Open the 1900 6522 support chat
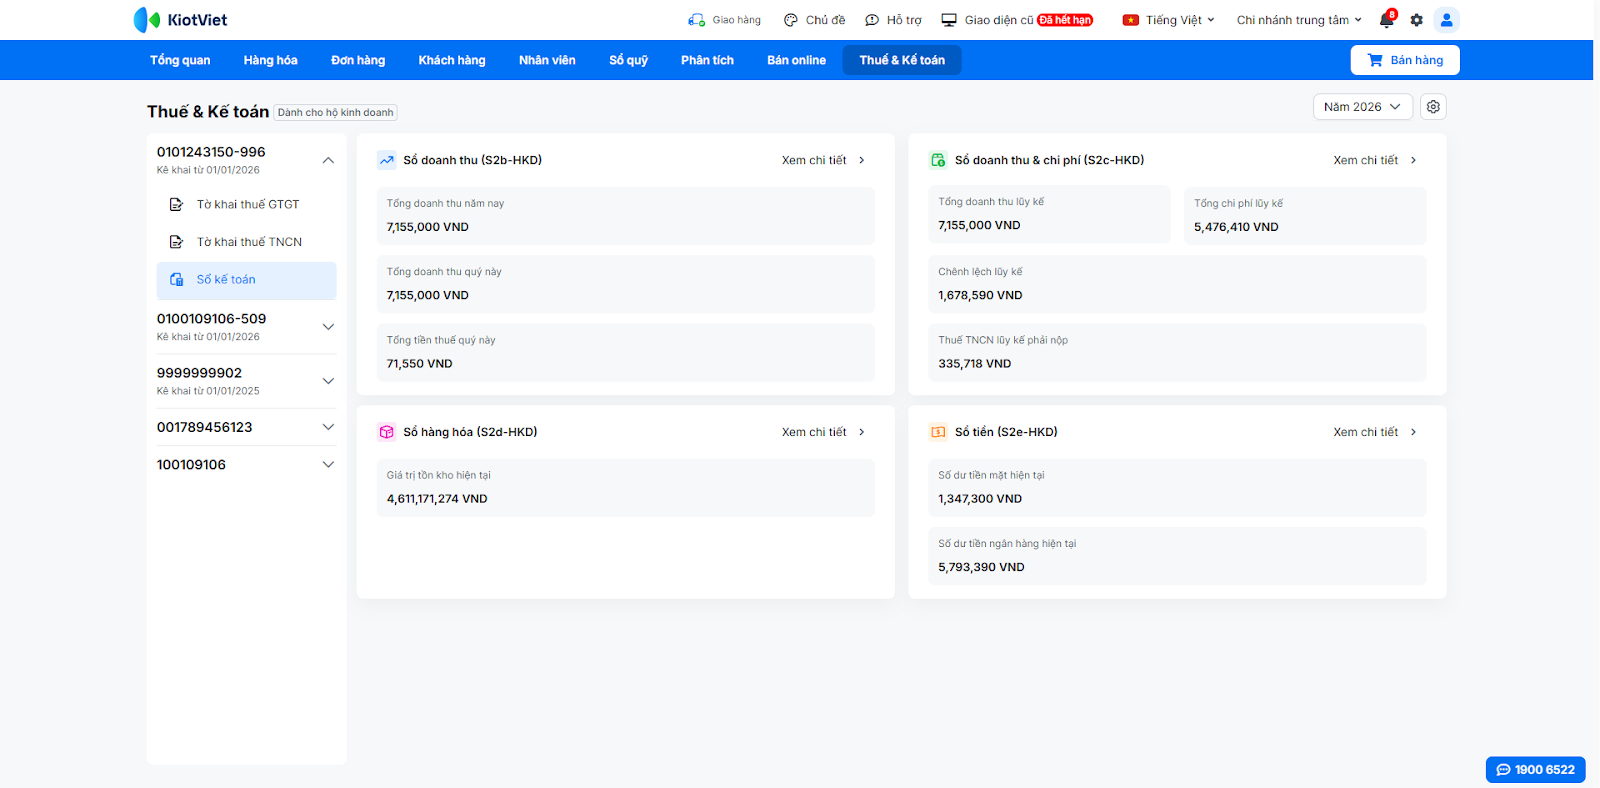Viewport: 1600px width, 788px height. 1535,770
